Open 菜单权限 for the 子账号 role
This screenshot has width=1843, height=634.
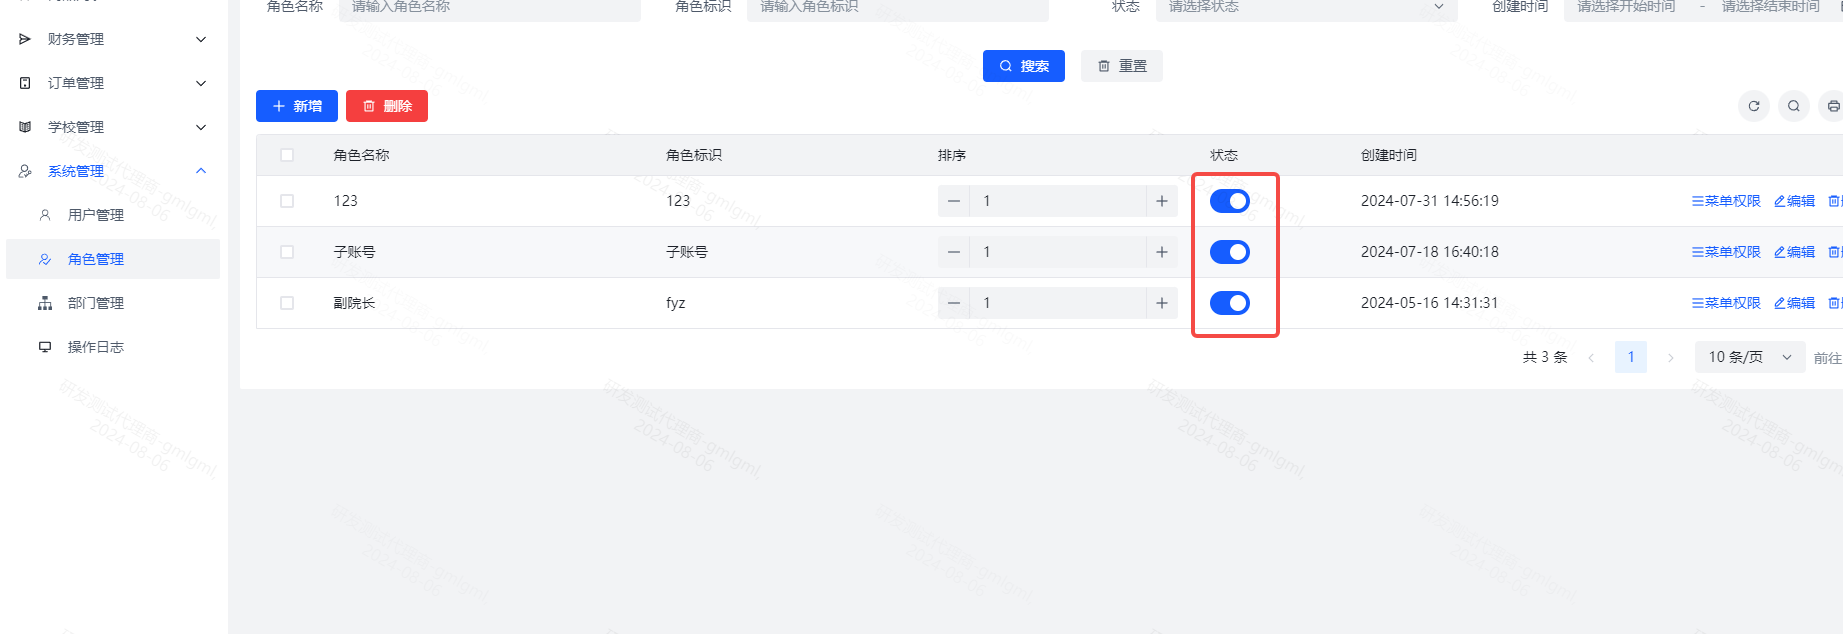(1726, 252)
